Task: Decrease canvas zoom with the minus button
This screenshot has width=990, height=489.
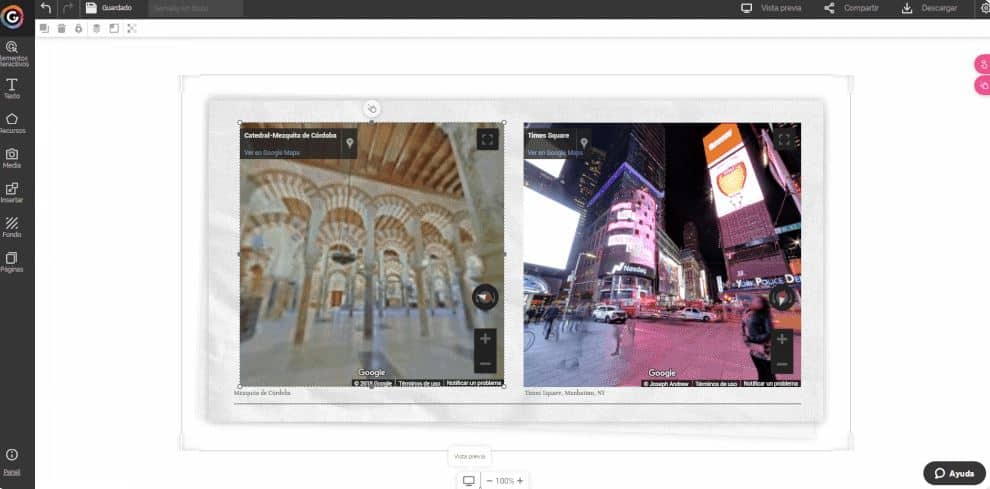Action: [489, 481]
